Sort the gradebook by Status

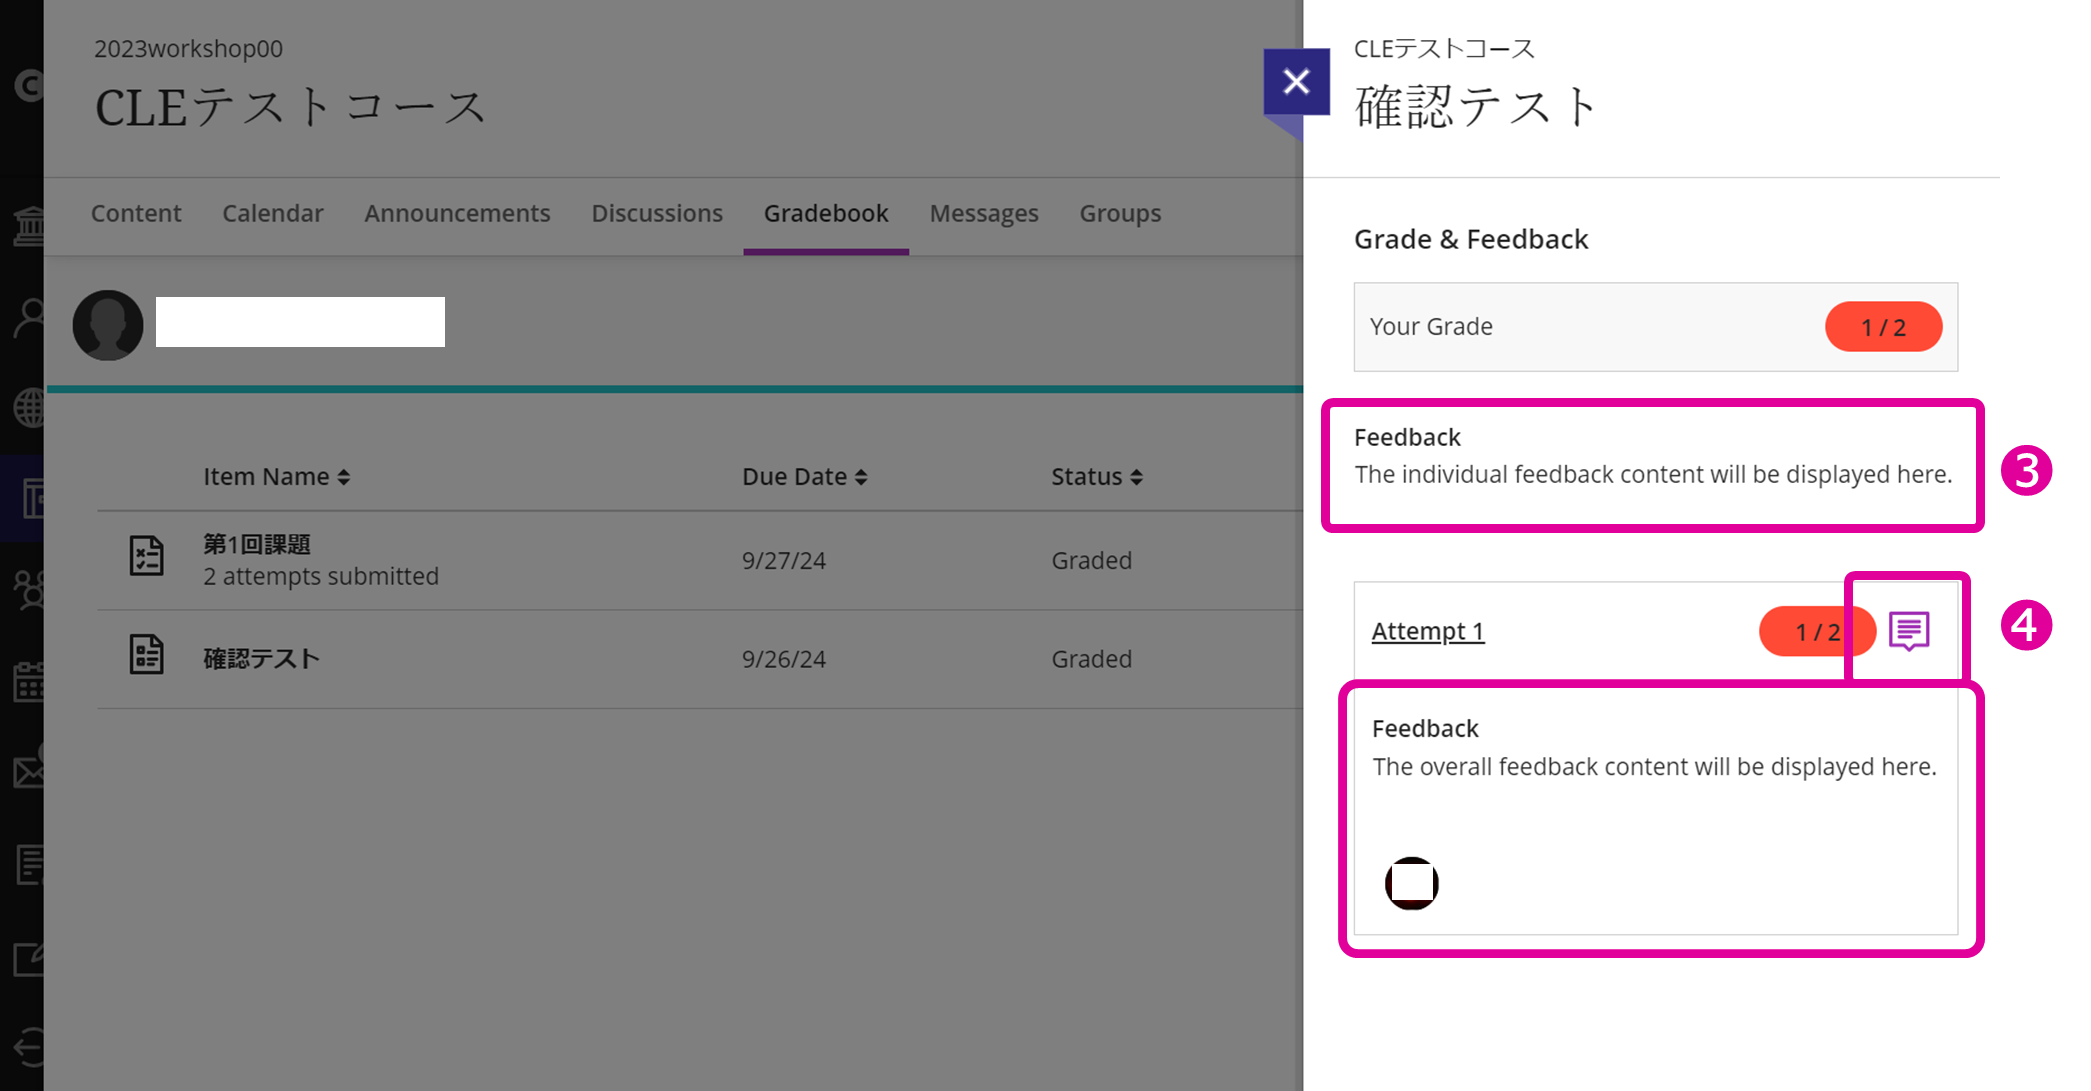(1096, 476)
